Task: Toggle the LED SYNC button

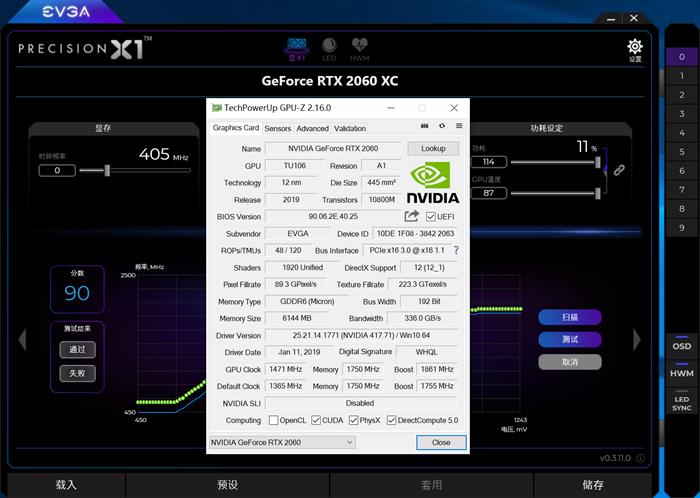Action: tap(682, 402)
